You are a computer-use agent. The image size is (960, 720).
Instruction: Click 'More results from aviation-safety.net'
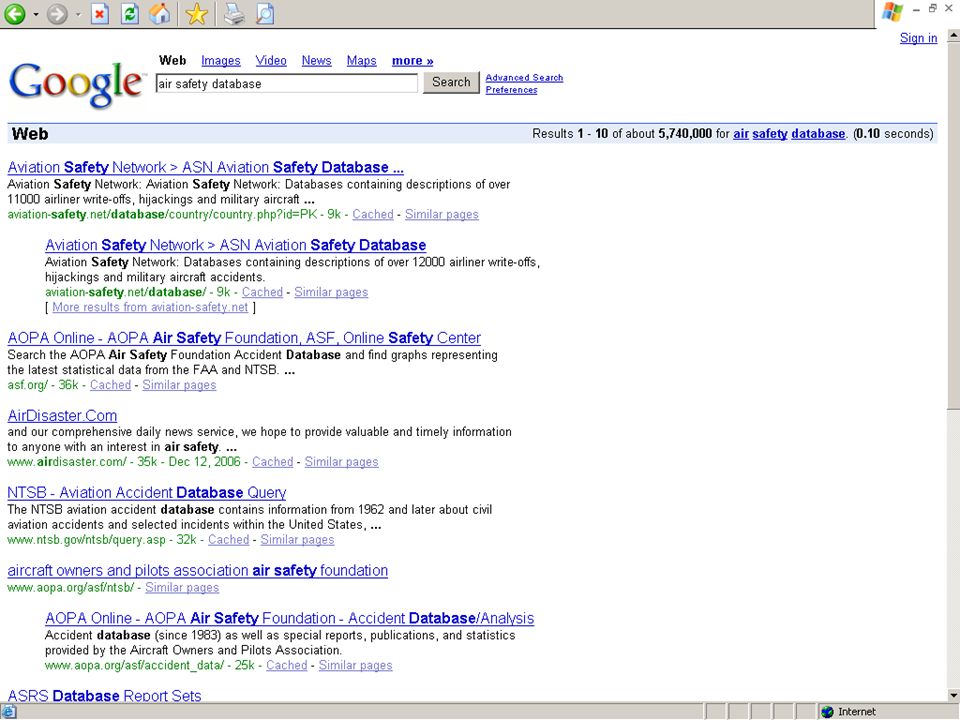[x=150, y=307]
